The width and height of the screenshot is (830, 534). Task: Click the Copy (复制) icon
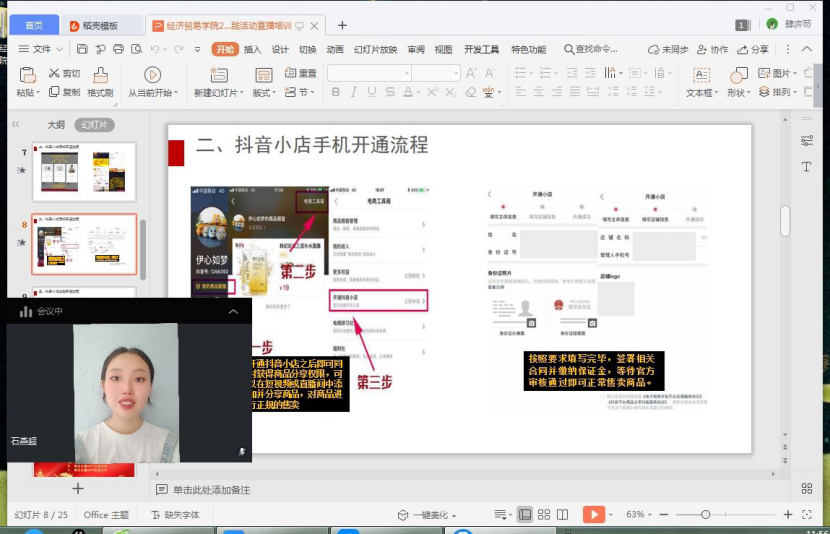tap(53, 92)
